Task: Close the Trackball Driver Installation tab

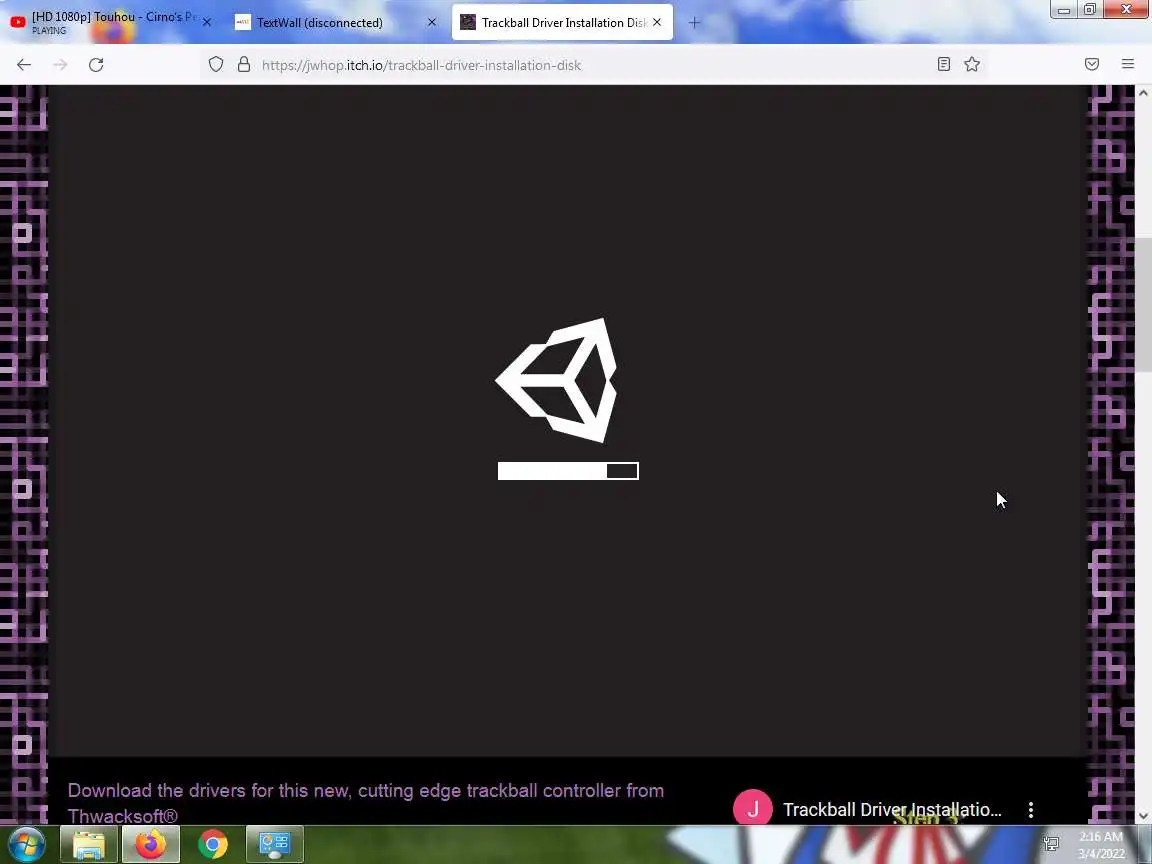Action: (657, 23)
